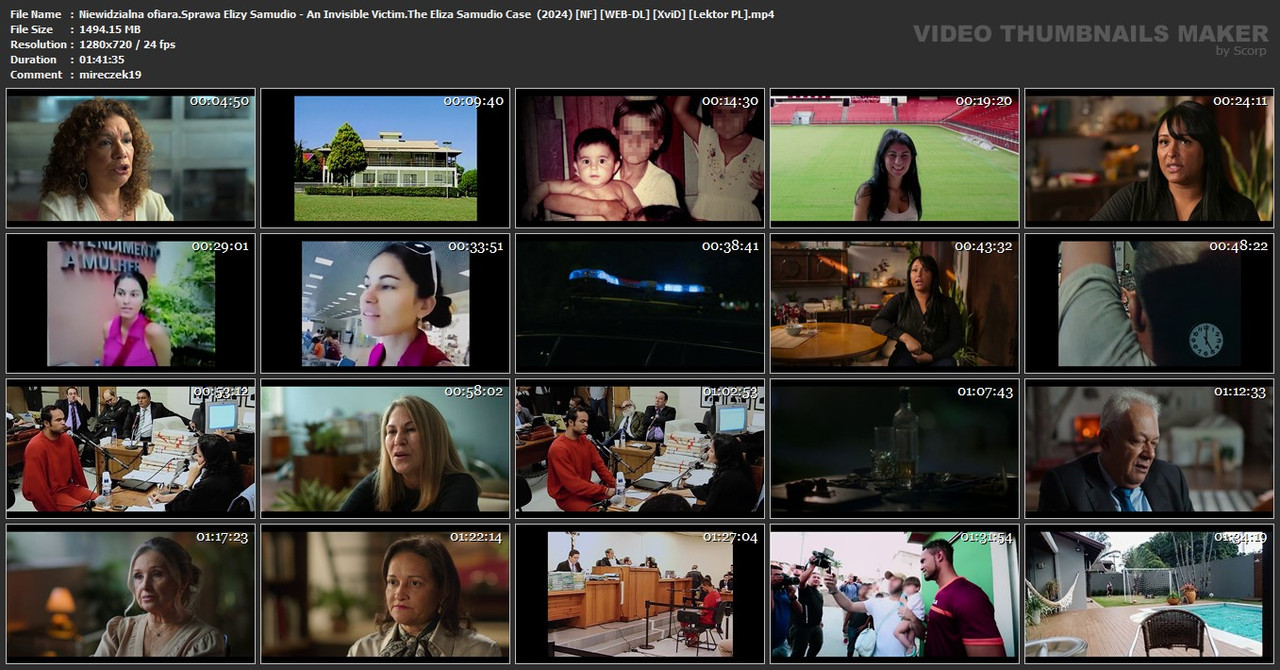Select the resolution value 1280x720 / 24 fps

click(127, 44)
